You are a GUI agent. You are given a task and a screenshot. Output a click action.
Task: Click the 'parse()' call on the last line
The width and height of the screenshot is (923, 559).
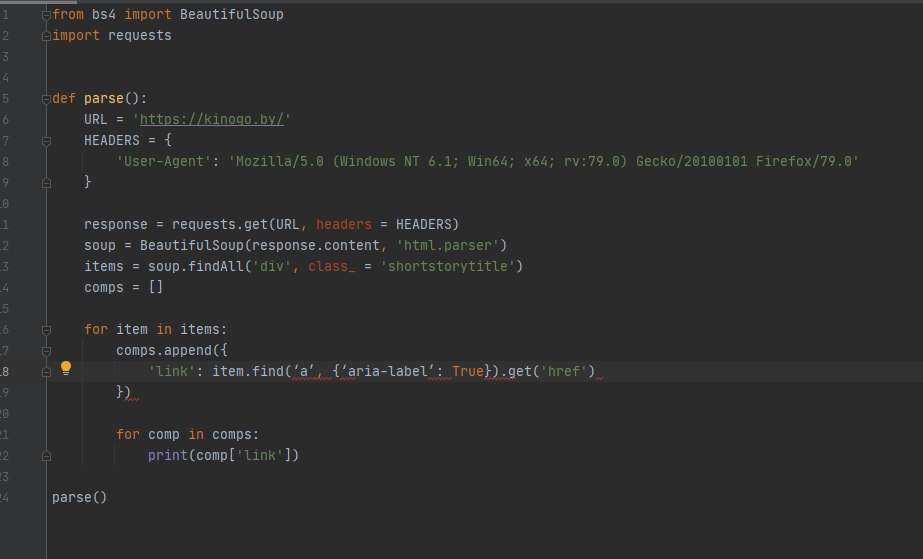tap(79, 497)
